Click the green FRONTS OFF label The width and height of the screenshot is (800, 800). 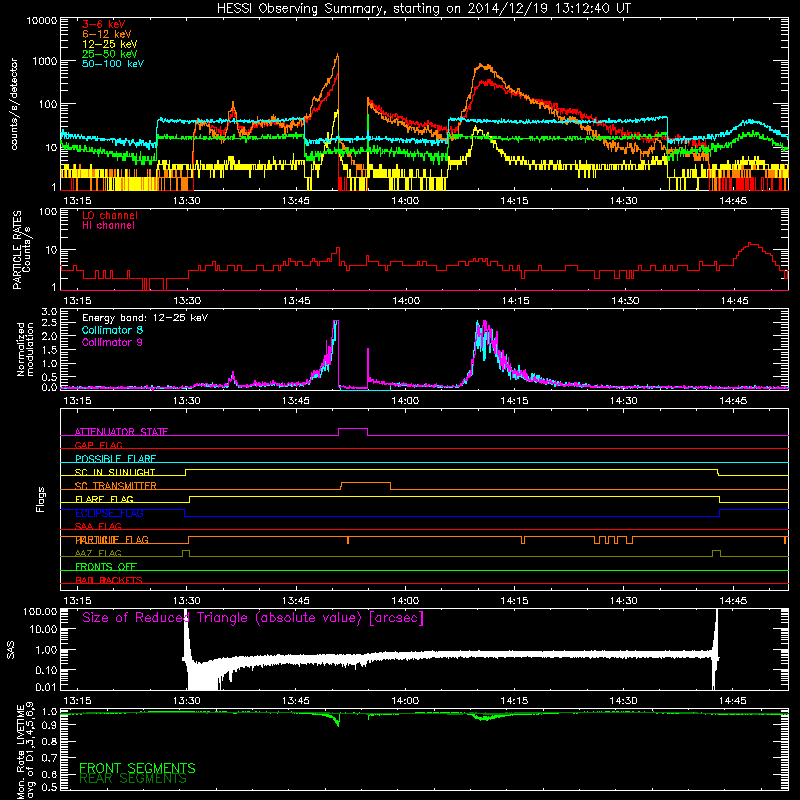tap(106, 566)
